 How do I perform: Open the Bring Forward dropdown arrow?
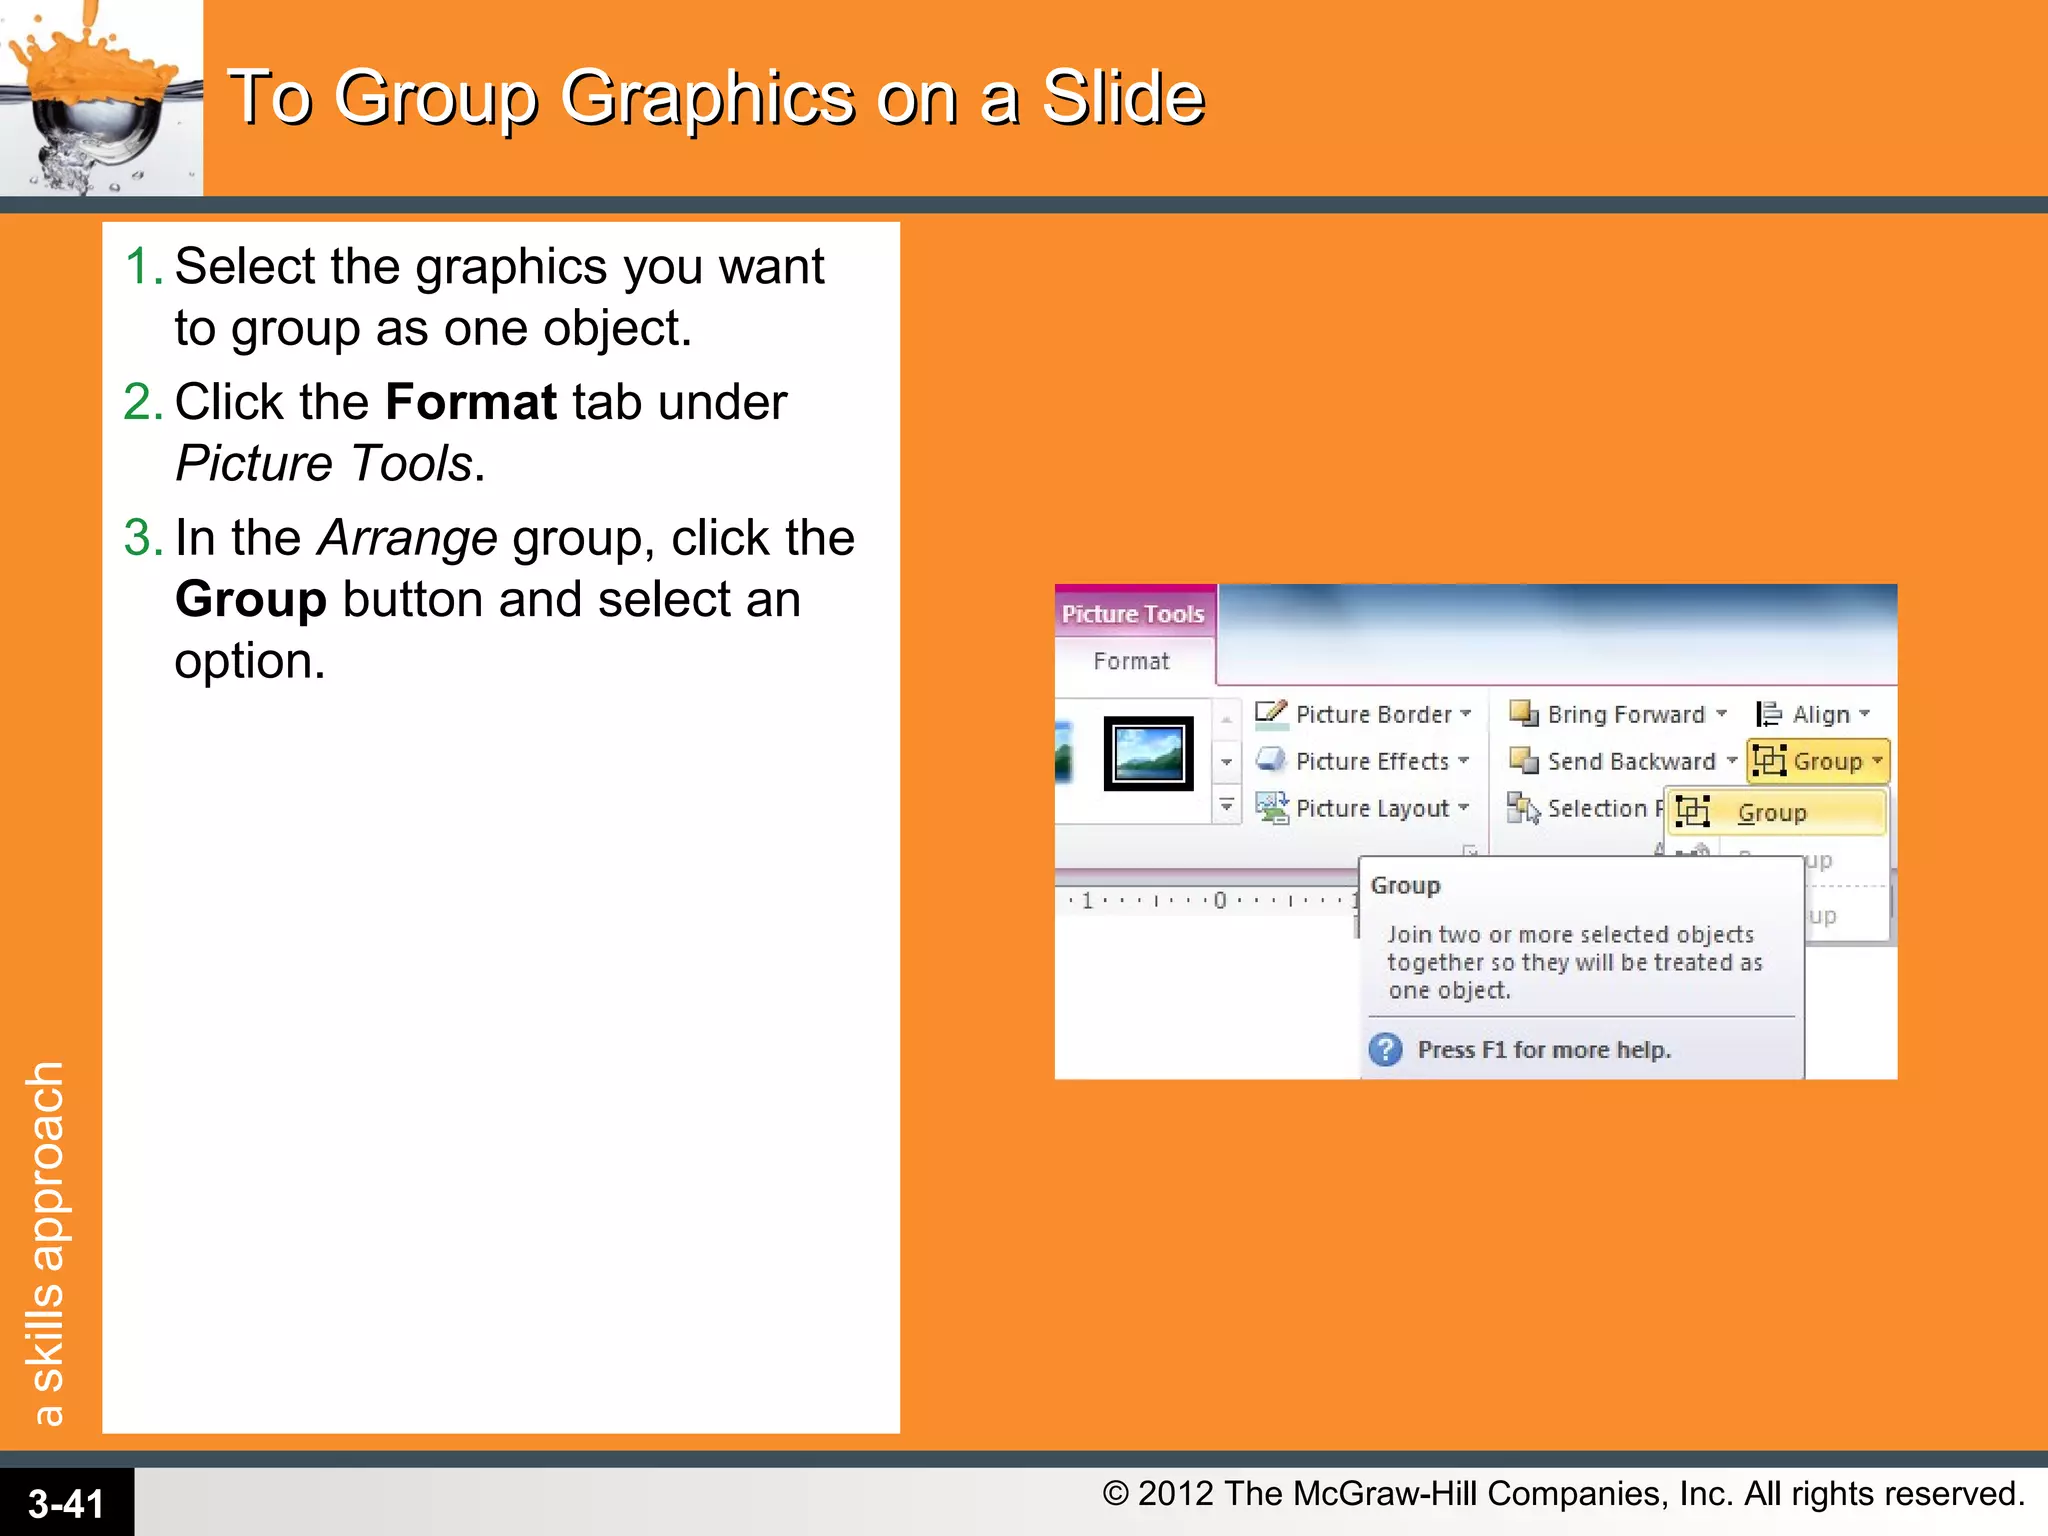[1722, 714]
